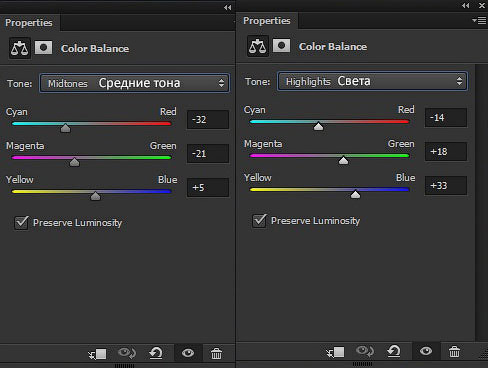Collapse the Midtones panel with the double arrows
The image size is (488, 368).
coord(227,7)
